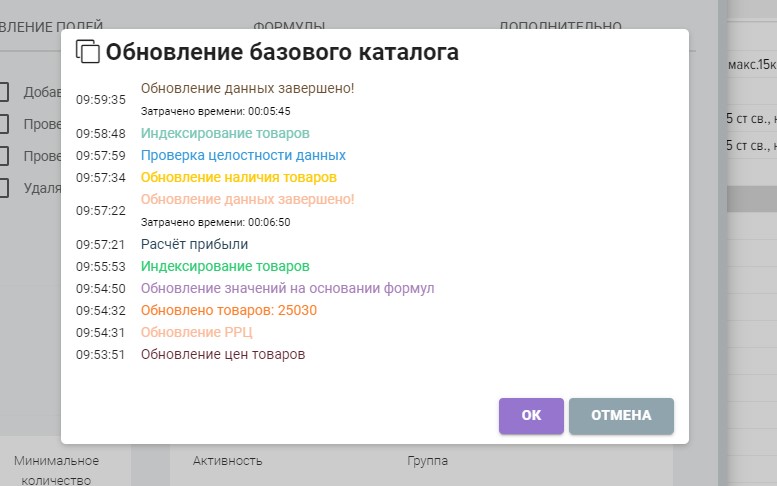The height and width of the screenshot is (486, 777).
Task: Click the 'Активность' column header in the background
Action: click(x=227, y=461)
